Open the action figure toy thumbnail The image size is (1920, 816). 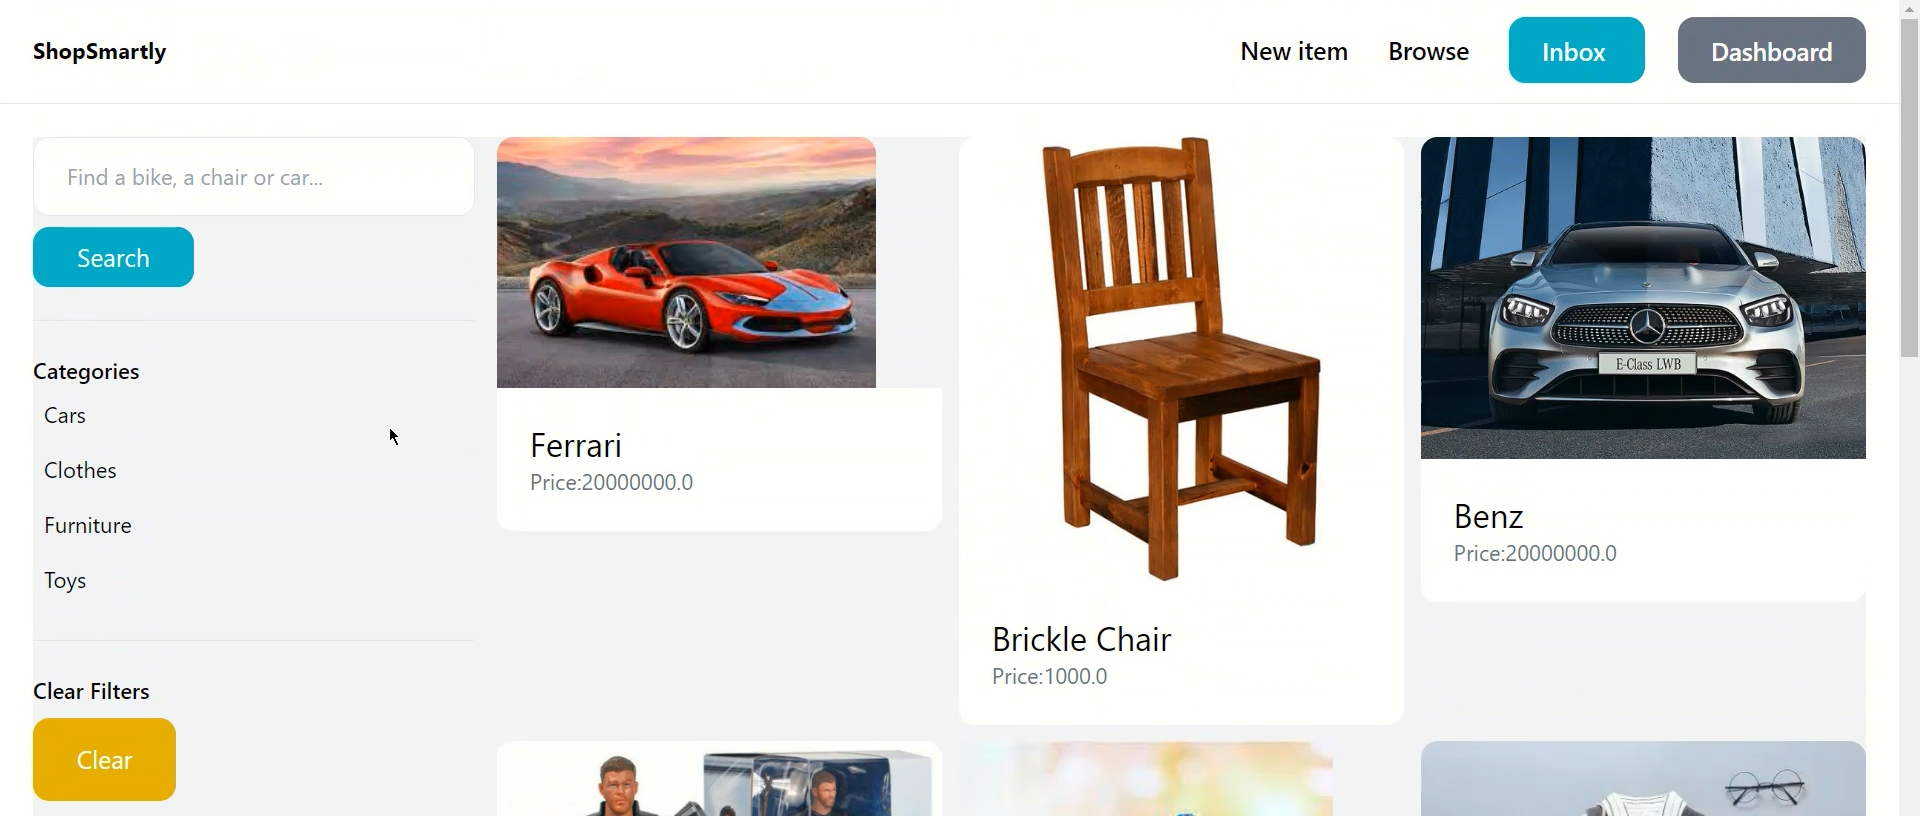click(719, 779)
